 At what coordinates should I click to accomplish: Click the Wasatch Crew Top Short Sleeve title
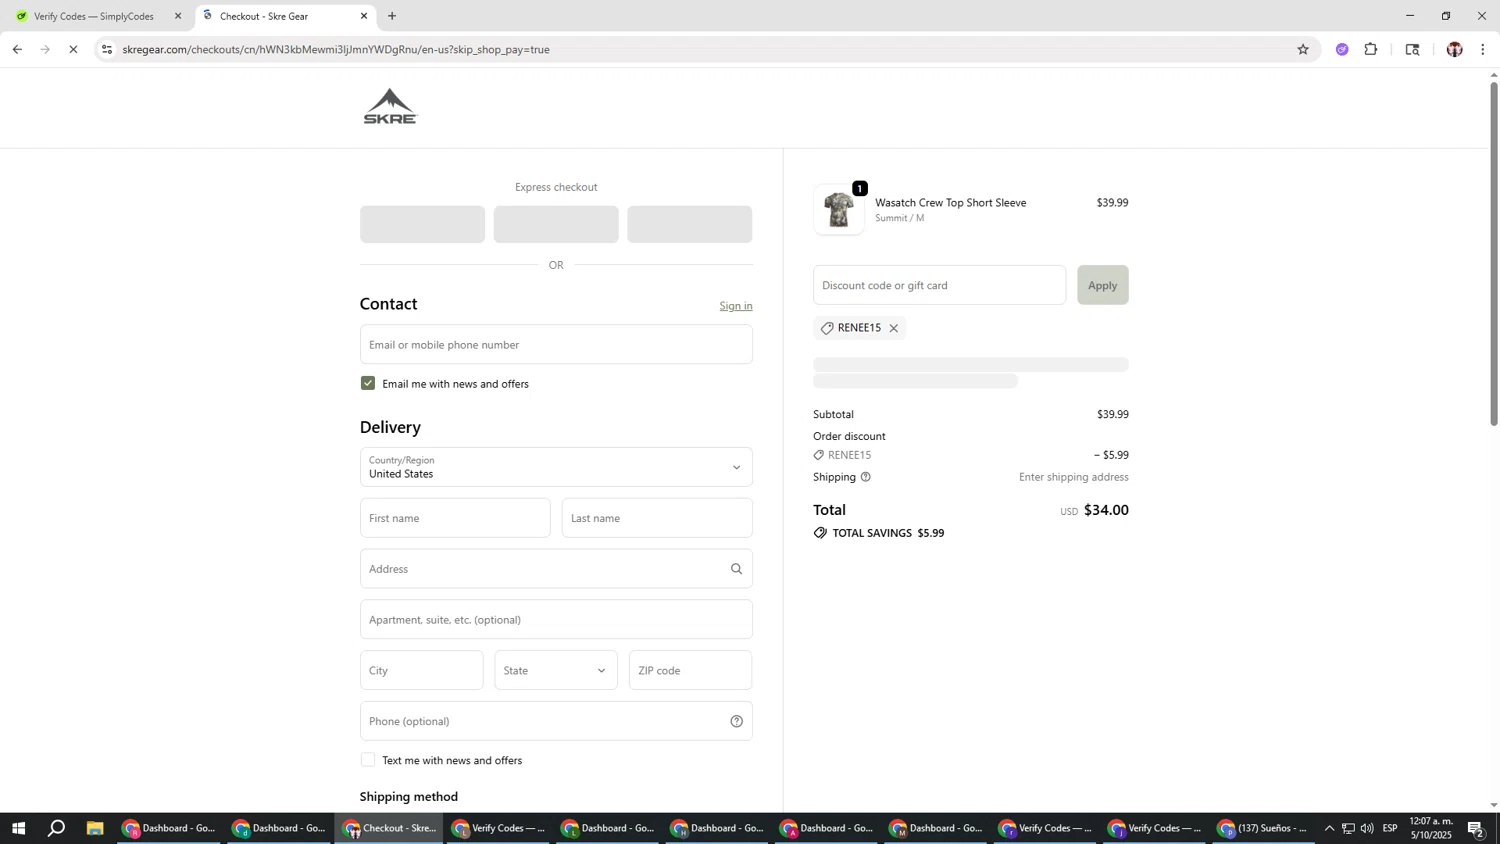pos(950,203)
